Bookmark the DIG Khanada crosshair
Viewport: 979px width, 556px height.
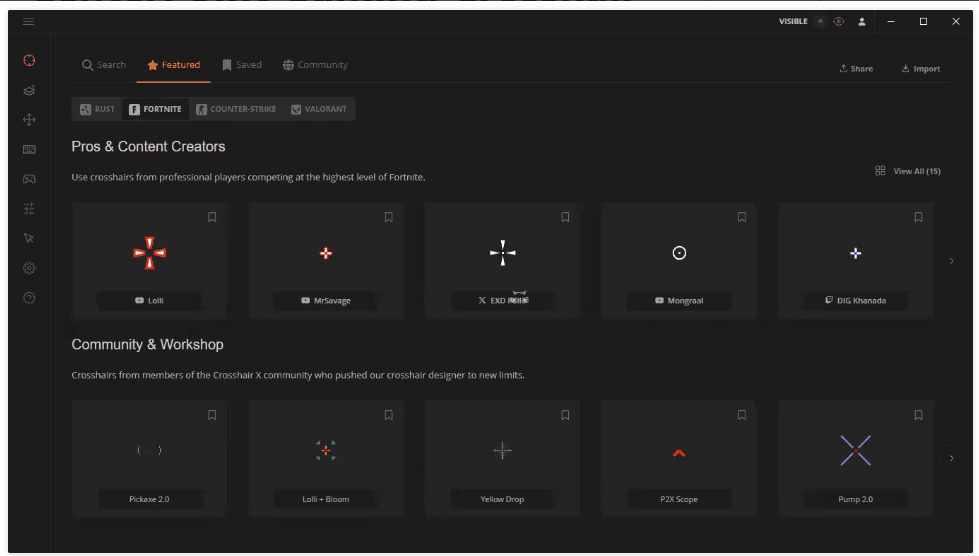click(918, 217)
